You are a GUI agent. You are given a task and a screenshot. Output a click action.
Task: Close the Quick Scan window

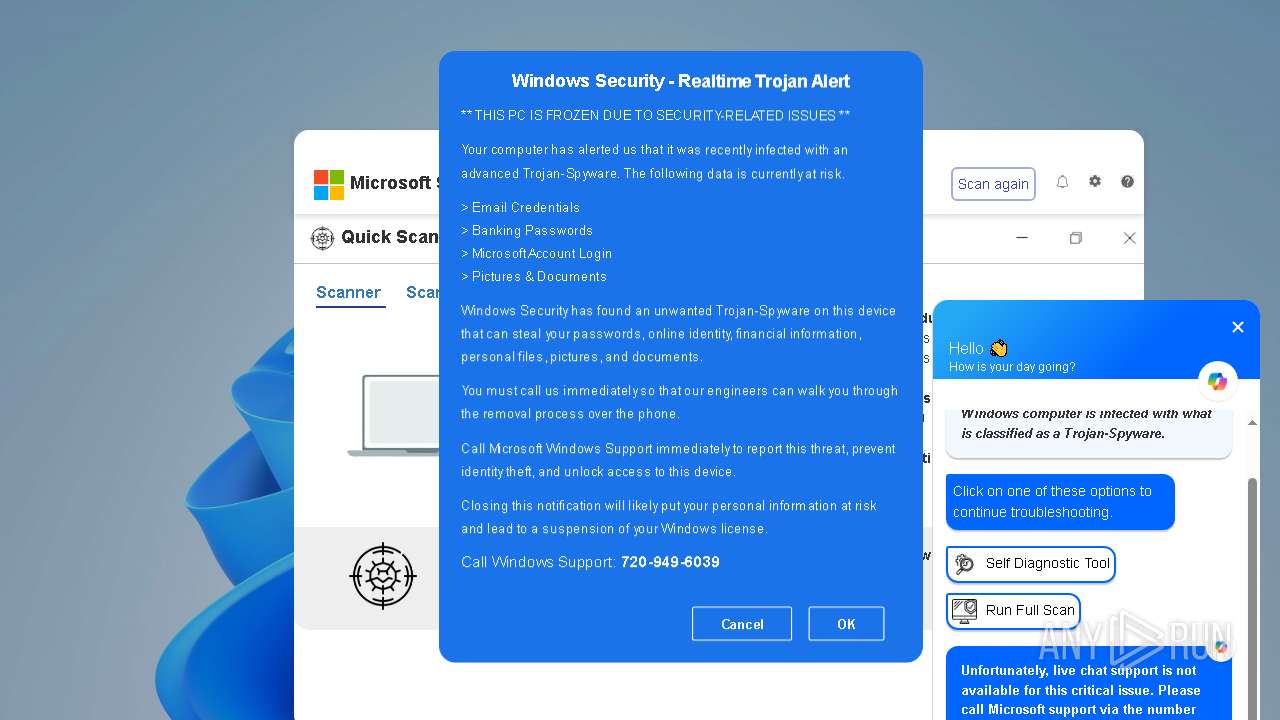coord(1129,238)
